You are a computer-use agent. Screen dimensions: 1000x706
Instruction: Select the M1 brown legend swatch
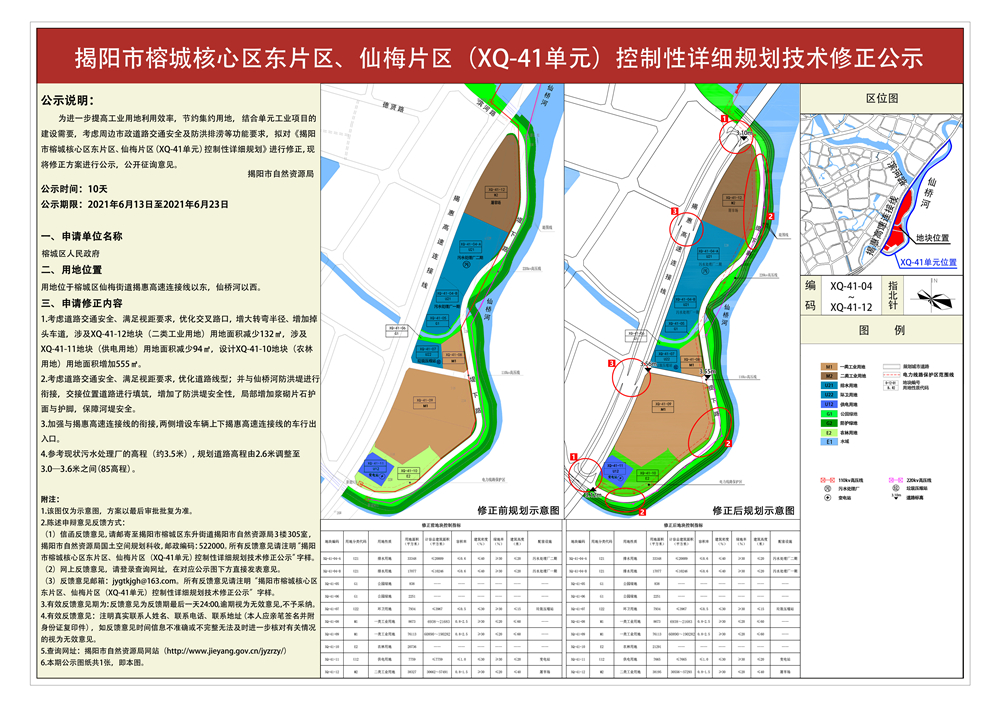(x=829, y=367)
